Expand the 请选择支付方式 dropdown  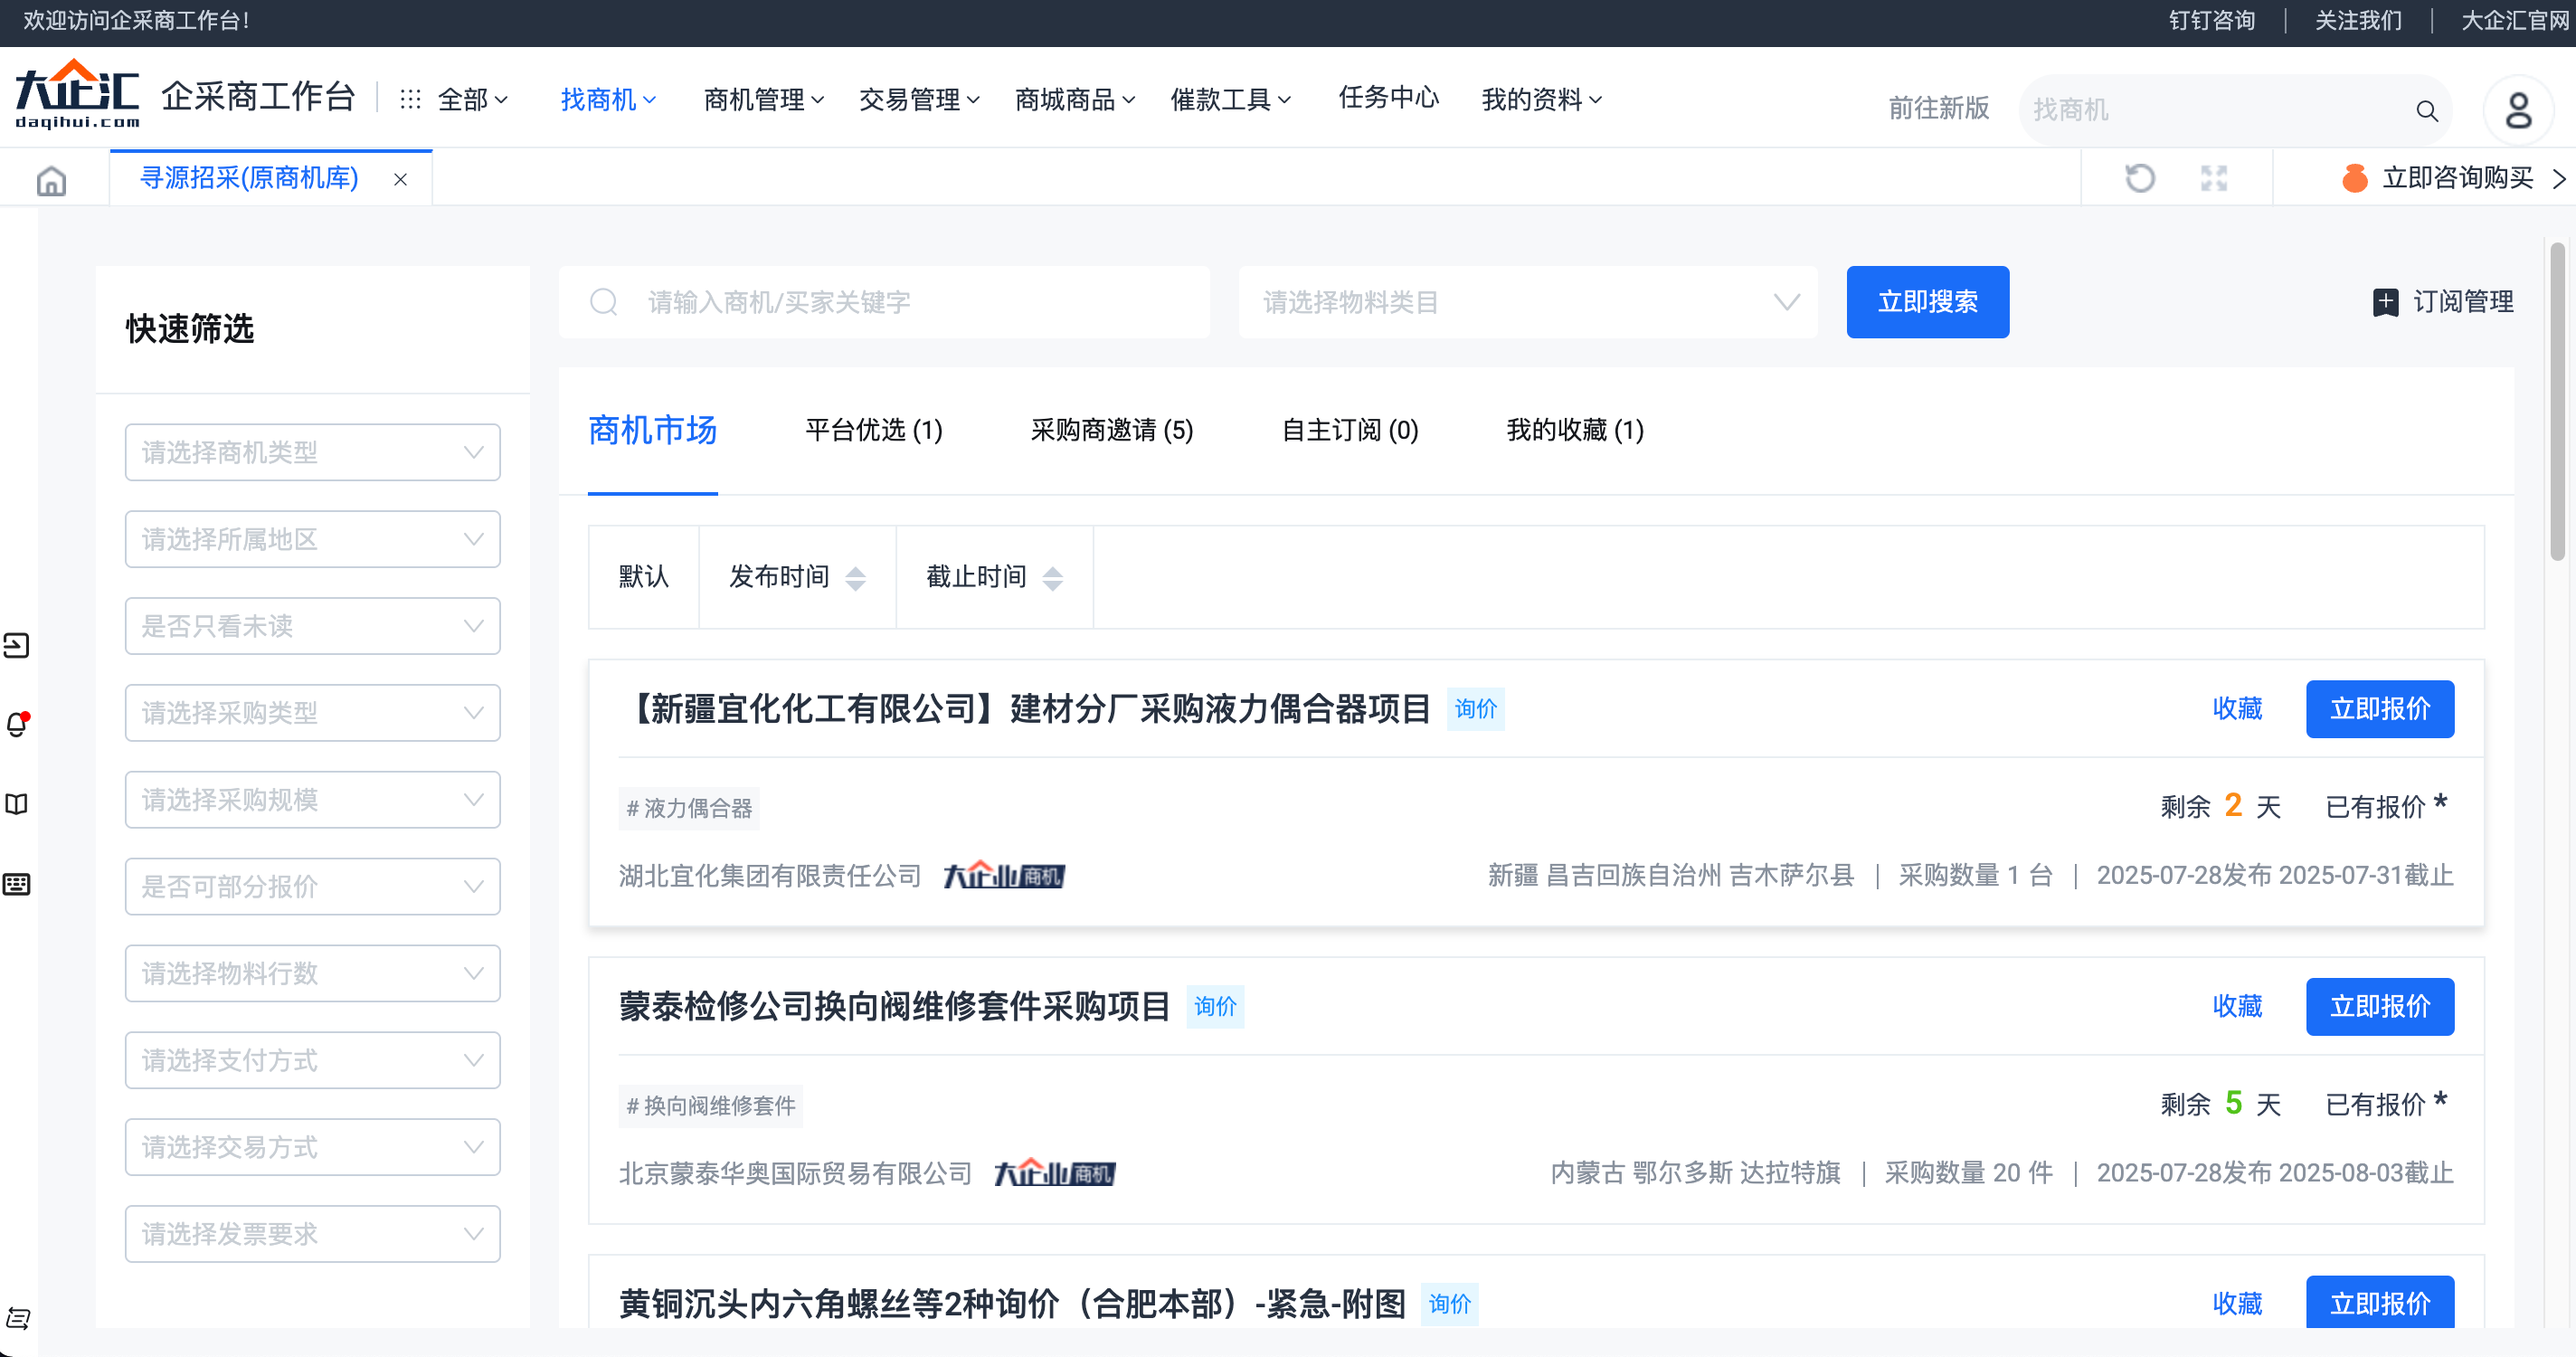312,1060
